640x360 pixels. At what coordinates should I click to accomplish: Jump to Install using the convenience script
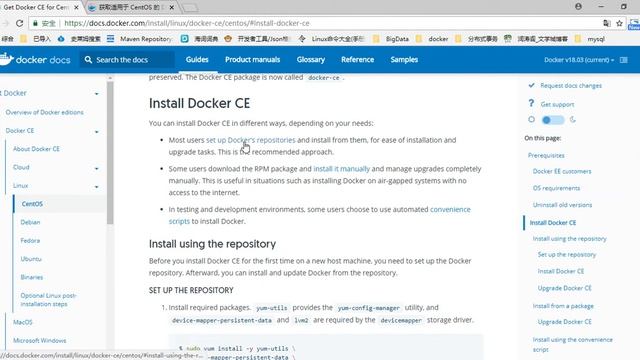572,344
